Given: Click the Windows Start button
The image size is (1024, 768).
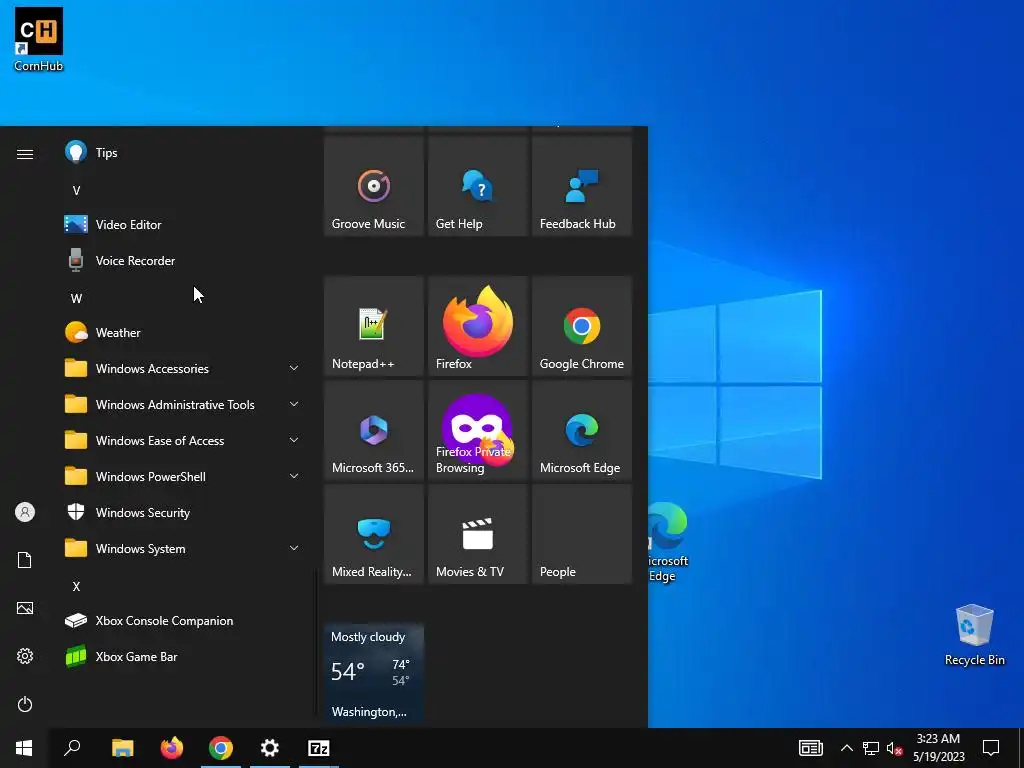Looking at the screenshot, I should coord(24,748).
